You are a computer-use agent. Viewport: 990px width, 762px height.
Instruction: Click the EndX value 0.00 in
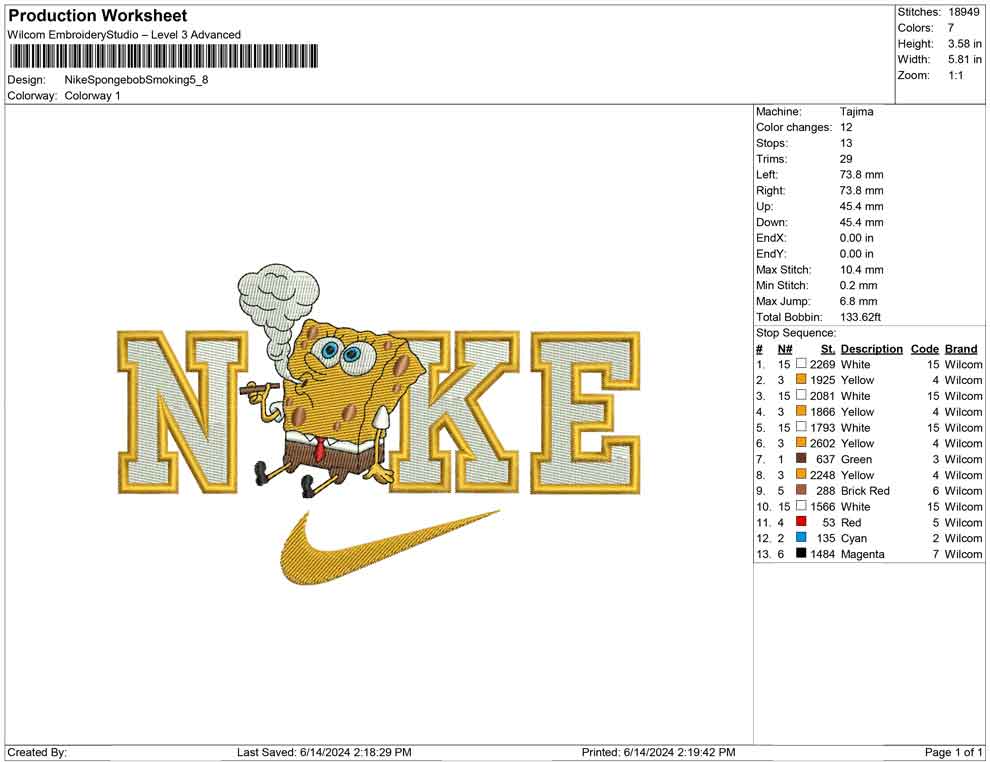click(x=856, y=238)
